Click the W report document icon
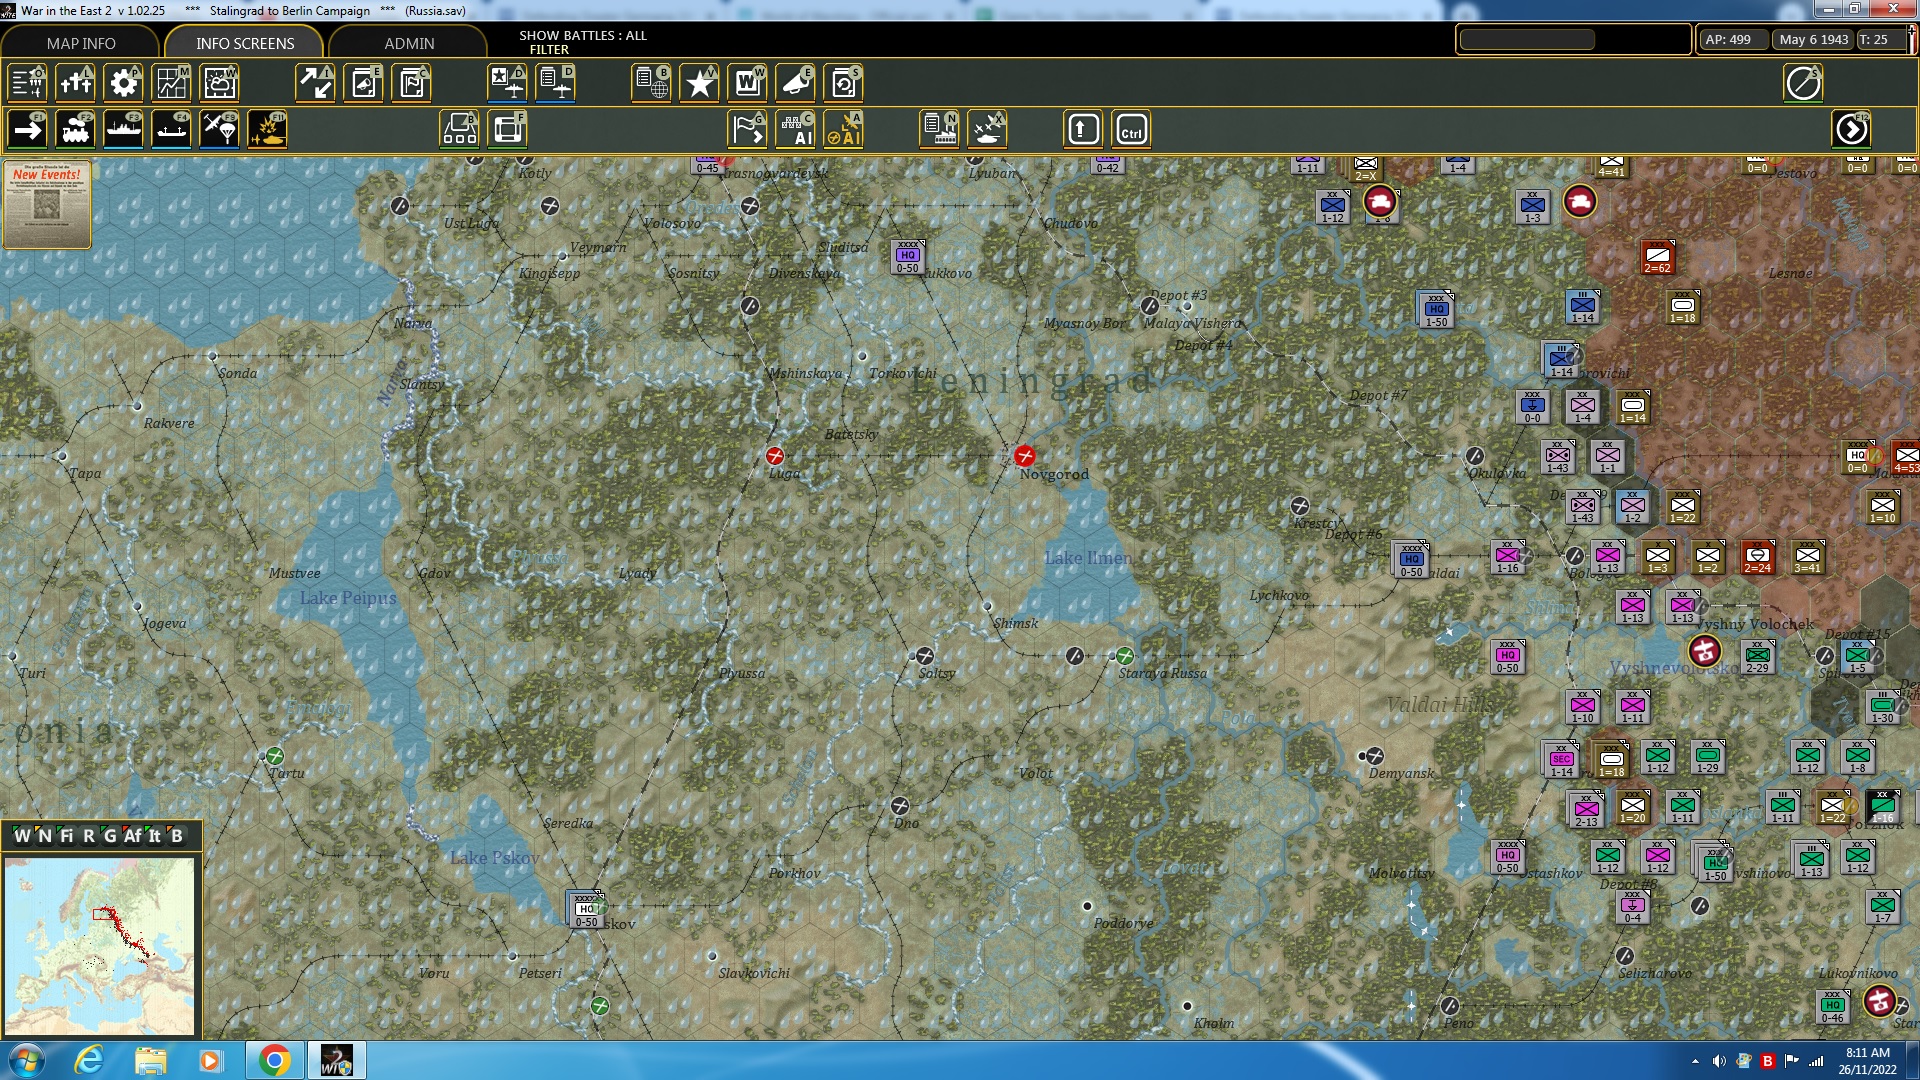Image resolution: width=1920 pixels, height=1080 pixels. [748, 83]
